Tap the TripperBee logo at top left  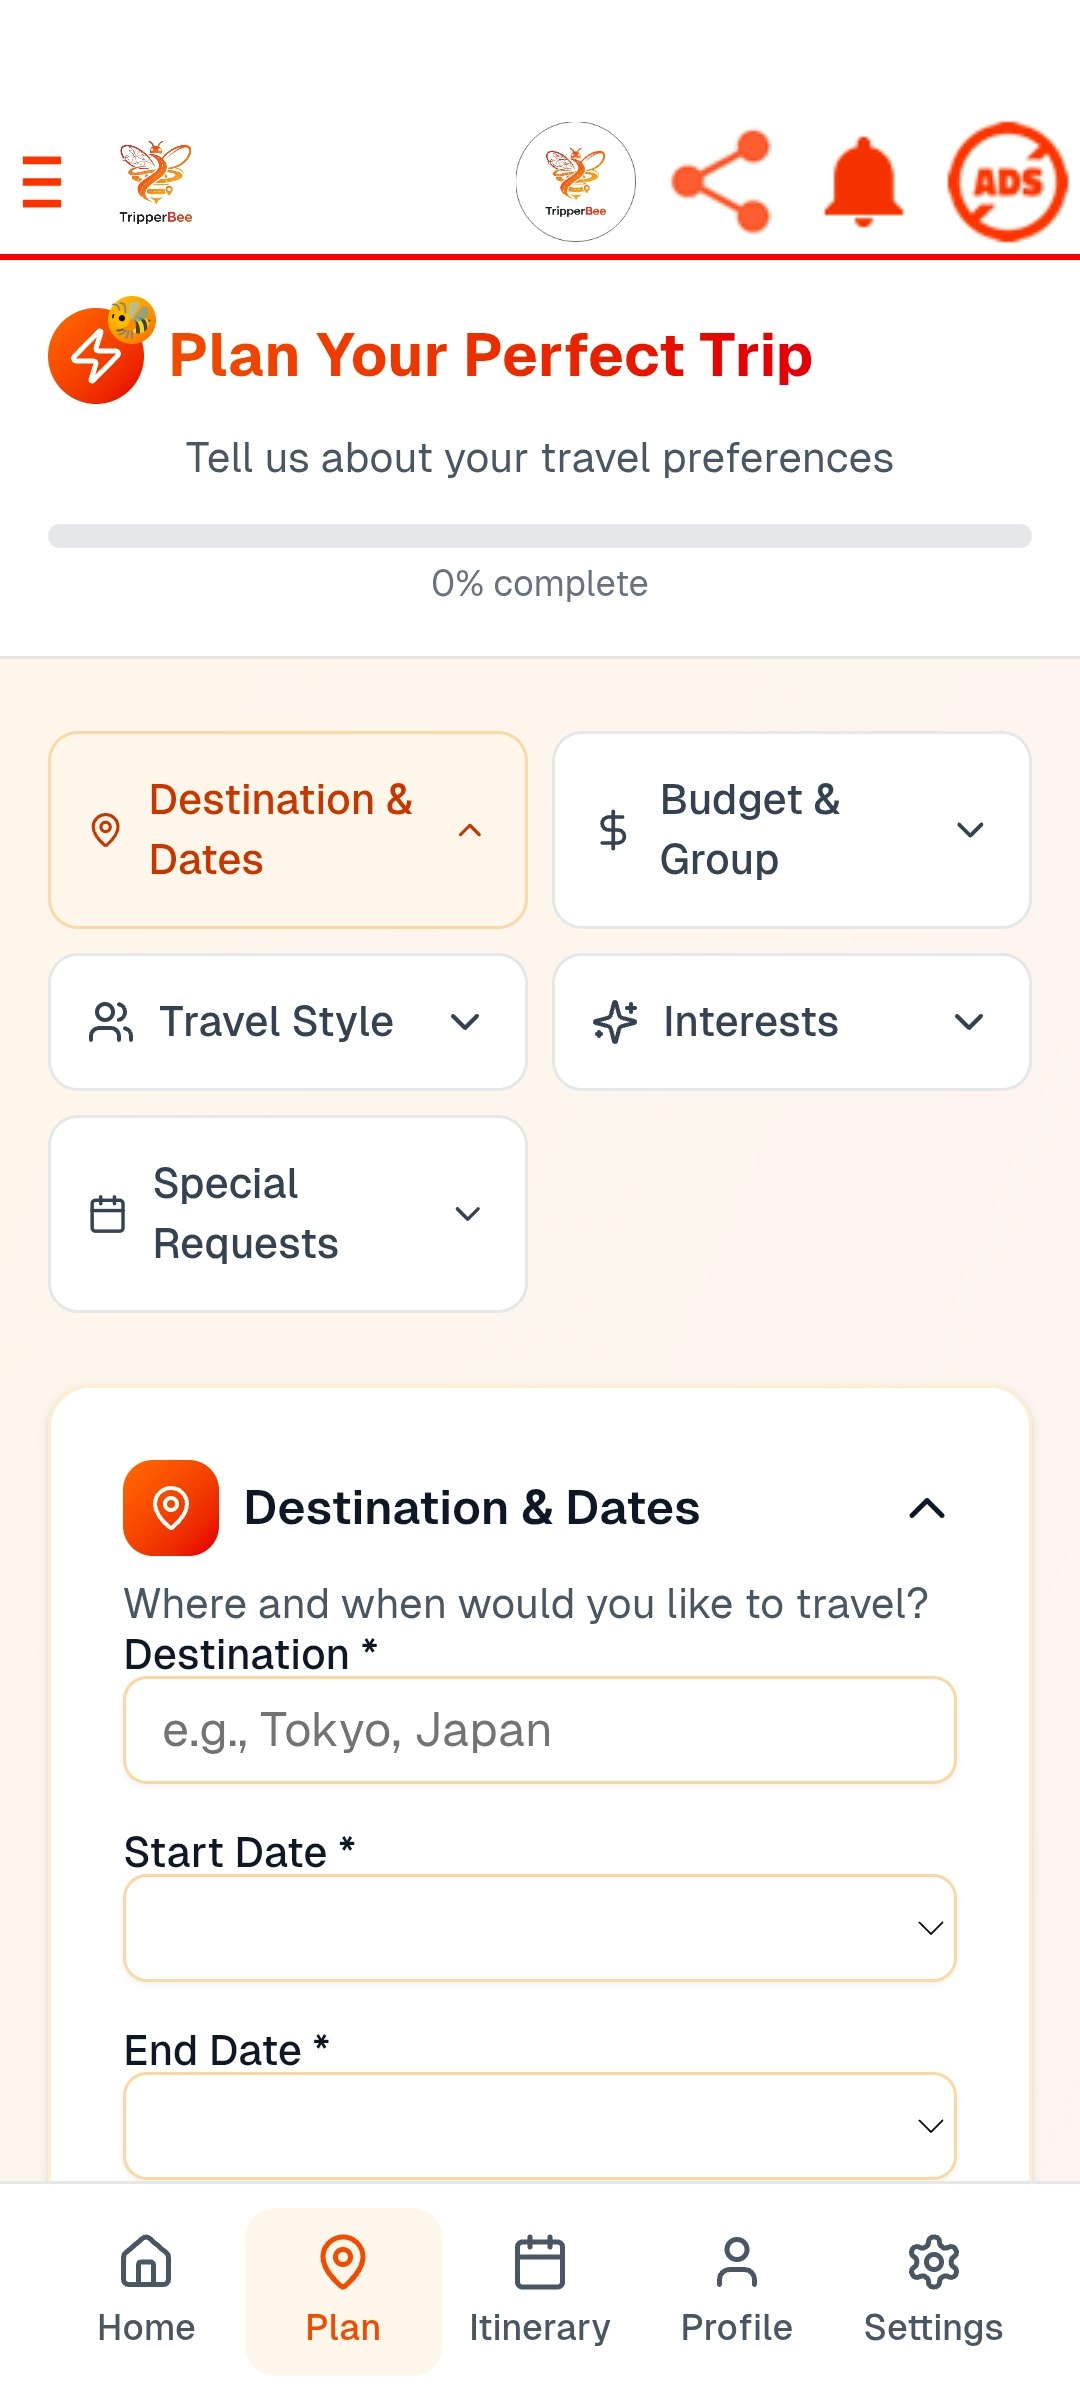[x=155, y=182]
